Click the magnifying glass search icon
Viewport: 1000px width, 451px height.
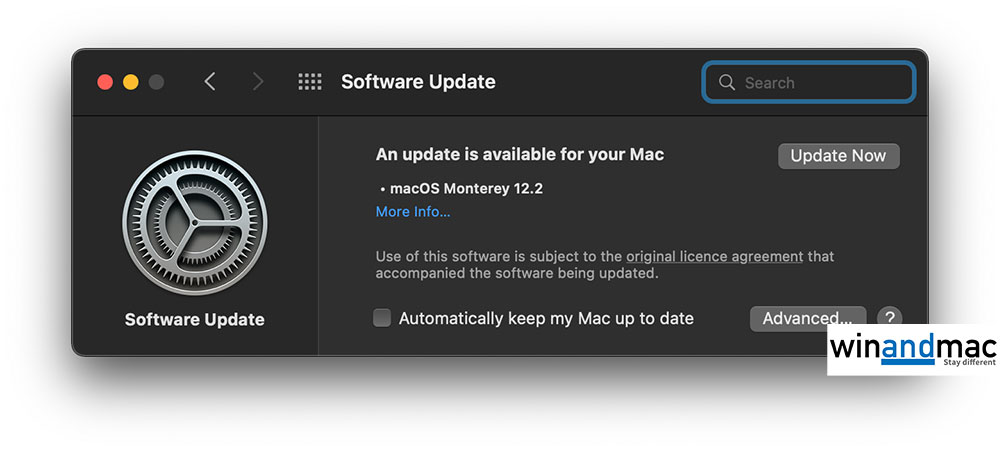point(727,83)
